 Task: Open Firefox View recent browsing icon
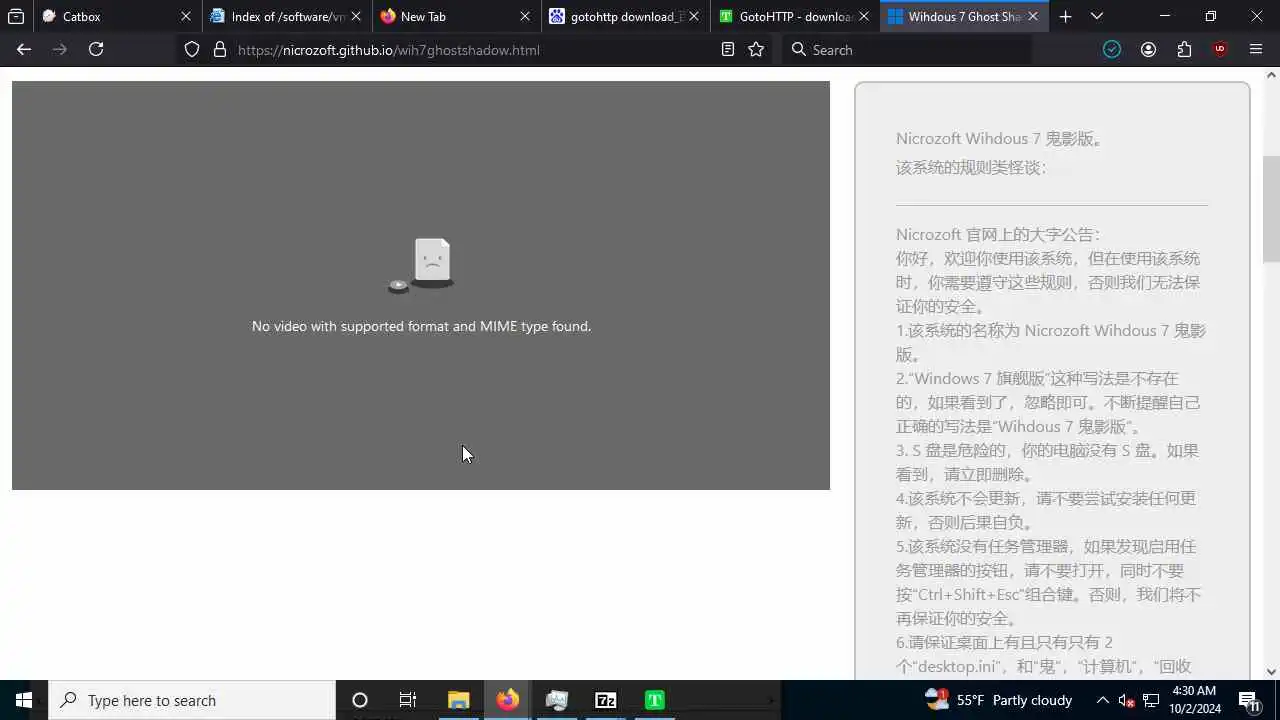tap(16, 16)
